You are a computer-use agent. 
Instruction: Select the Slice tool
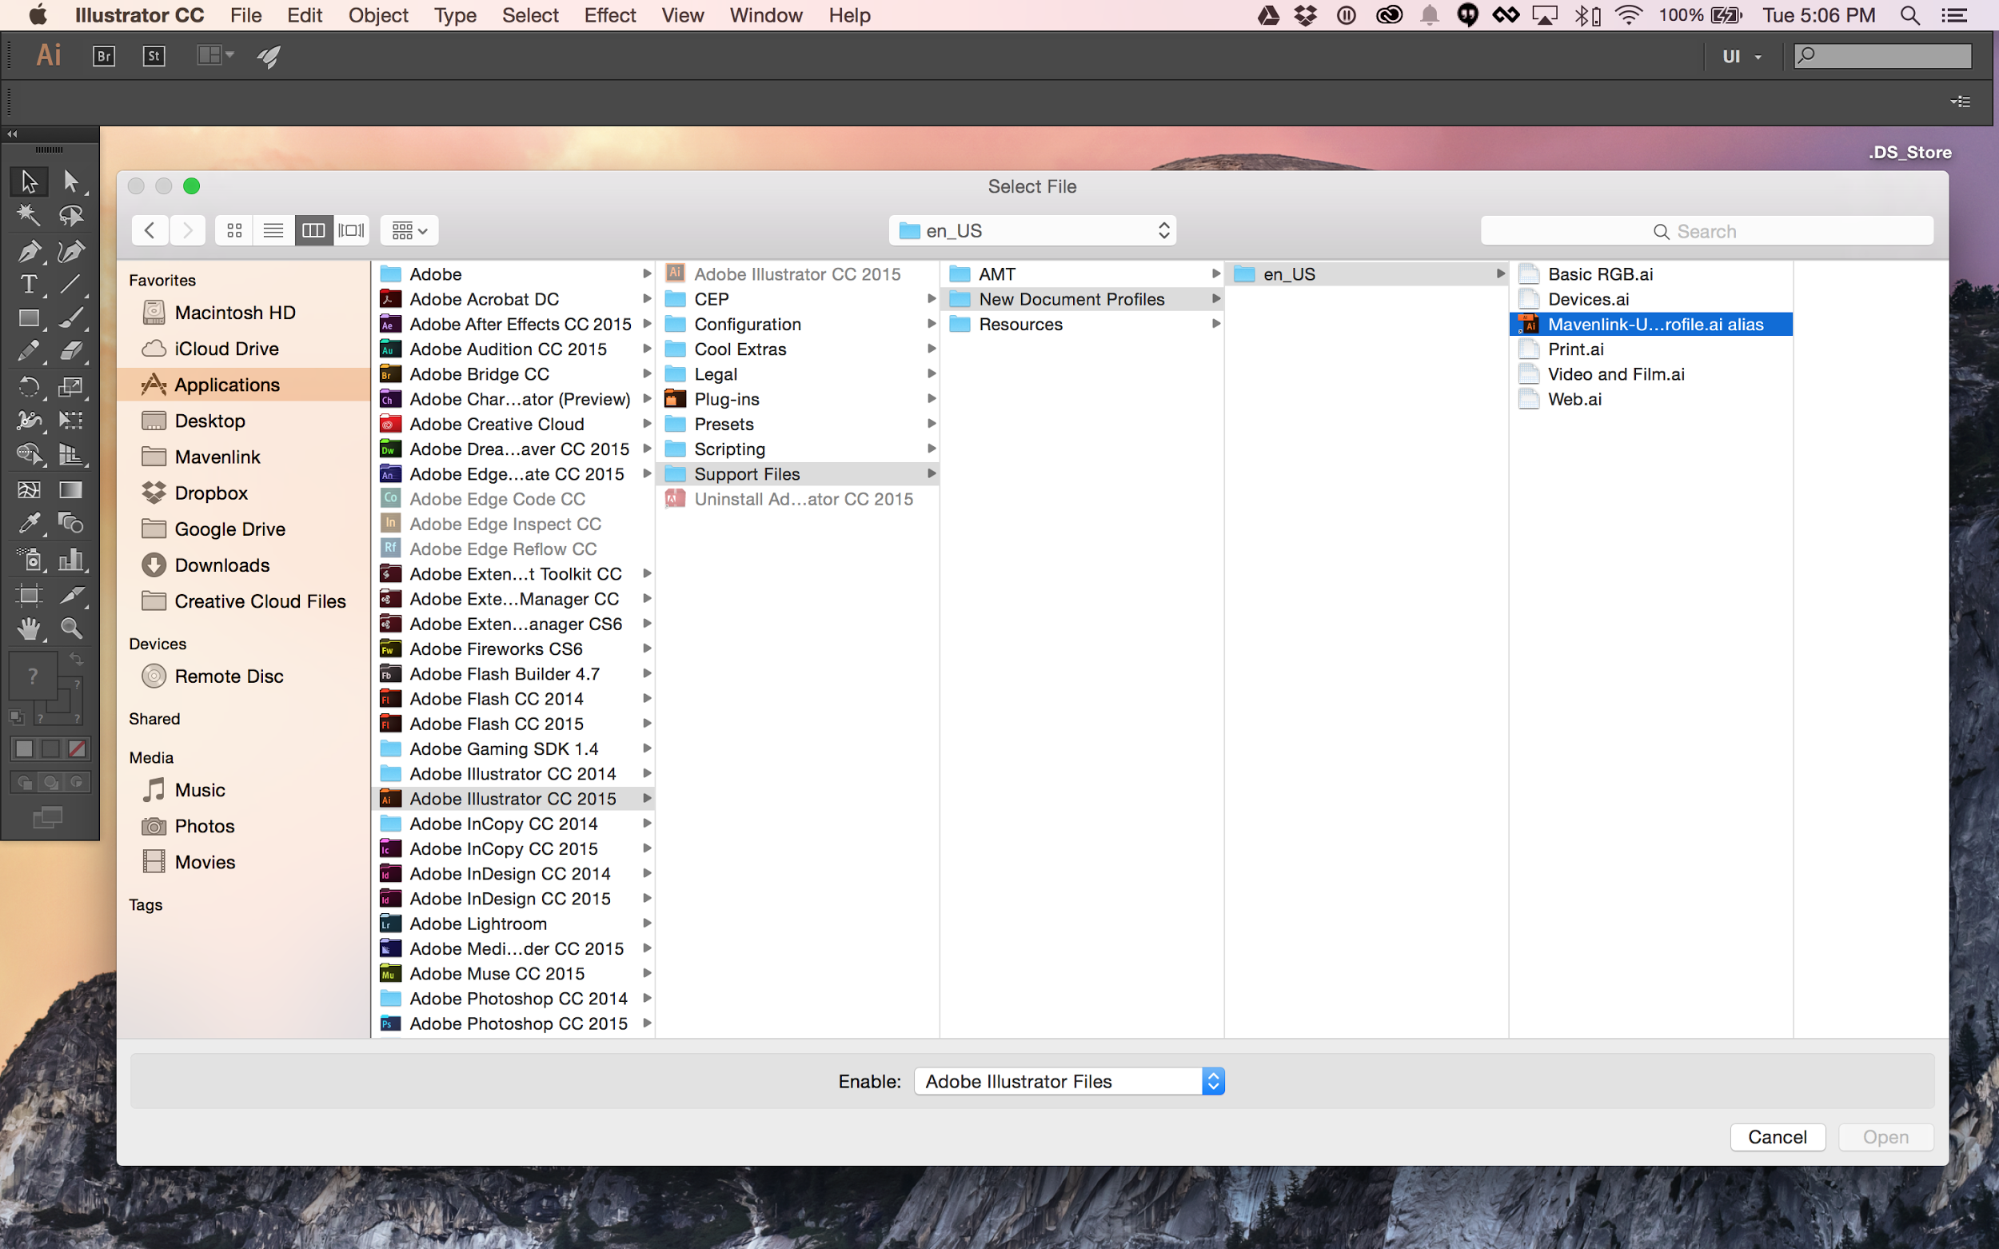(71, 595)
